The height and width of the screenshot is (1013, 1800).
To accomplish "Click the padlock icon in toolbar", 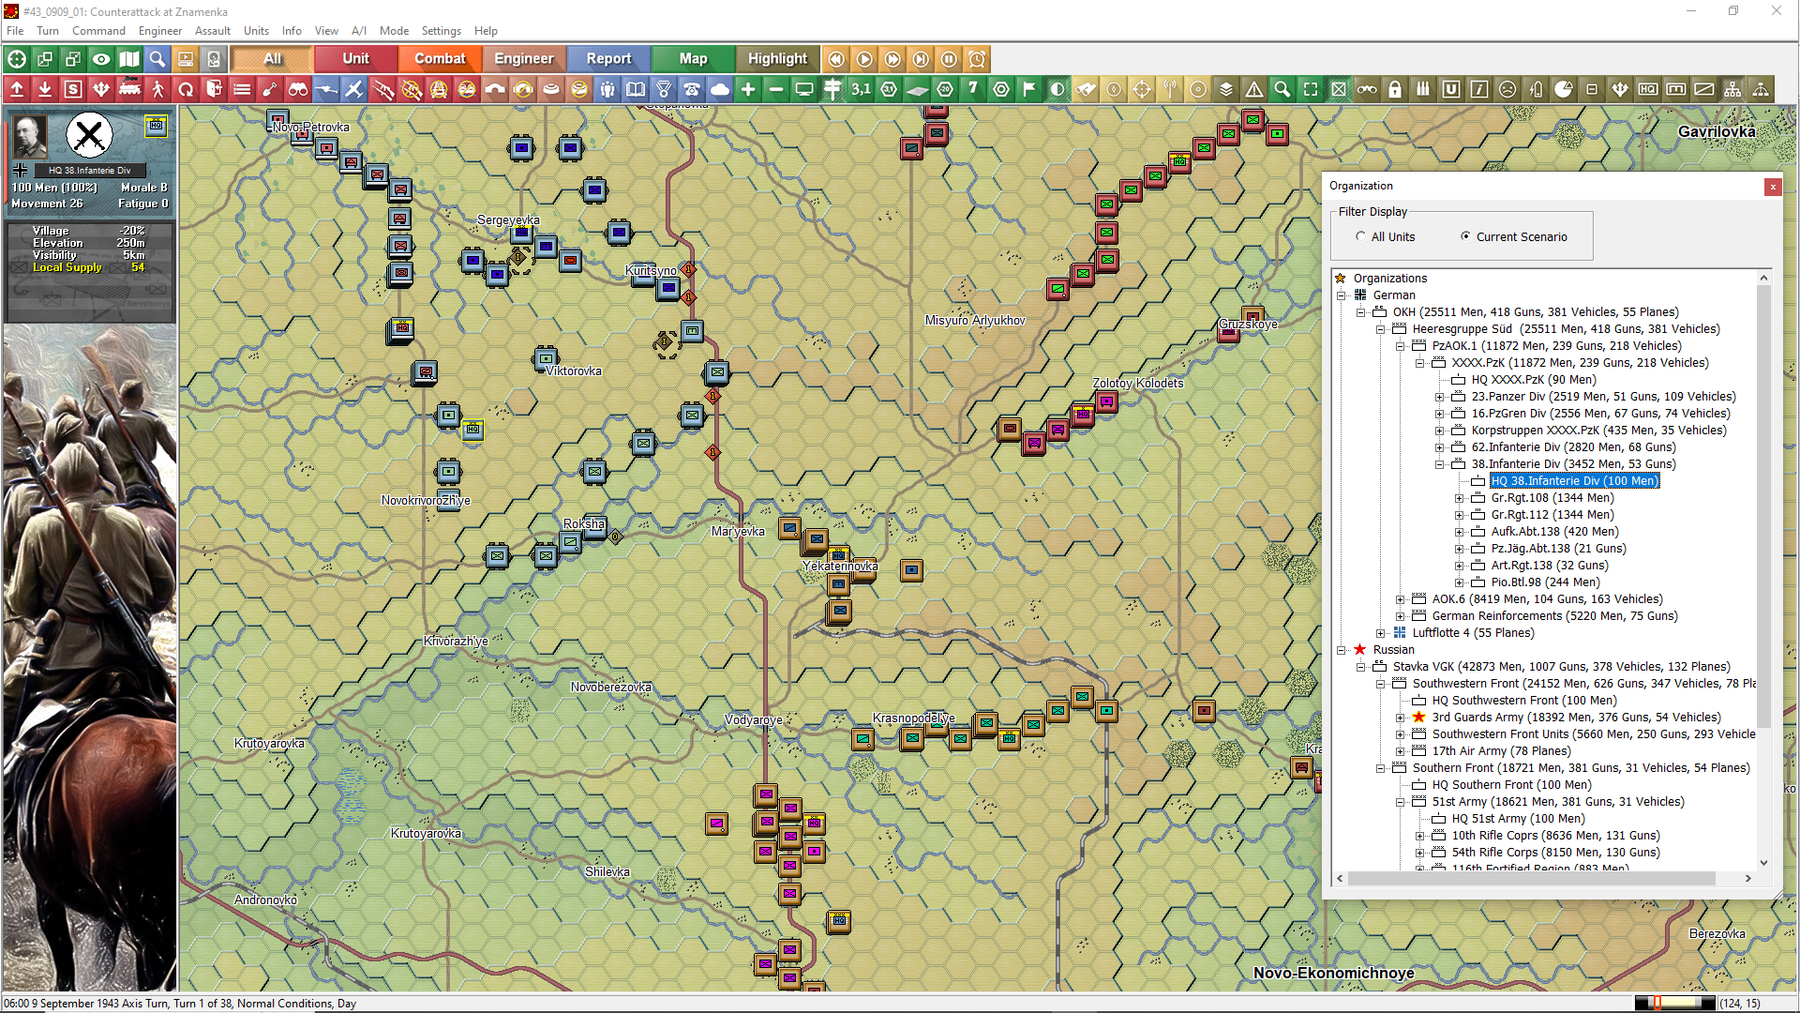I will [1395, 89].
